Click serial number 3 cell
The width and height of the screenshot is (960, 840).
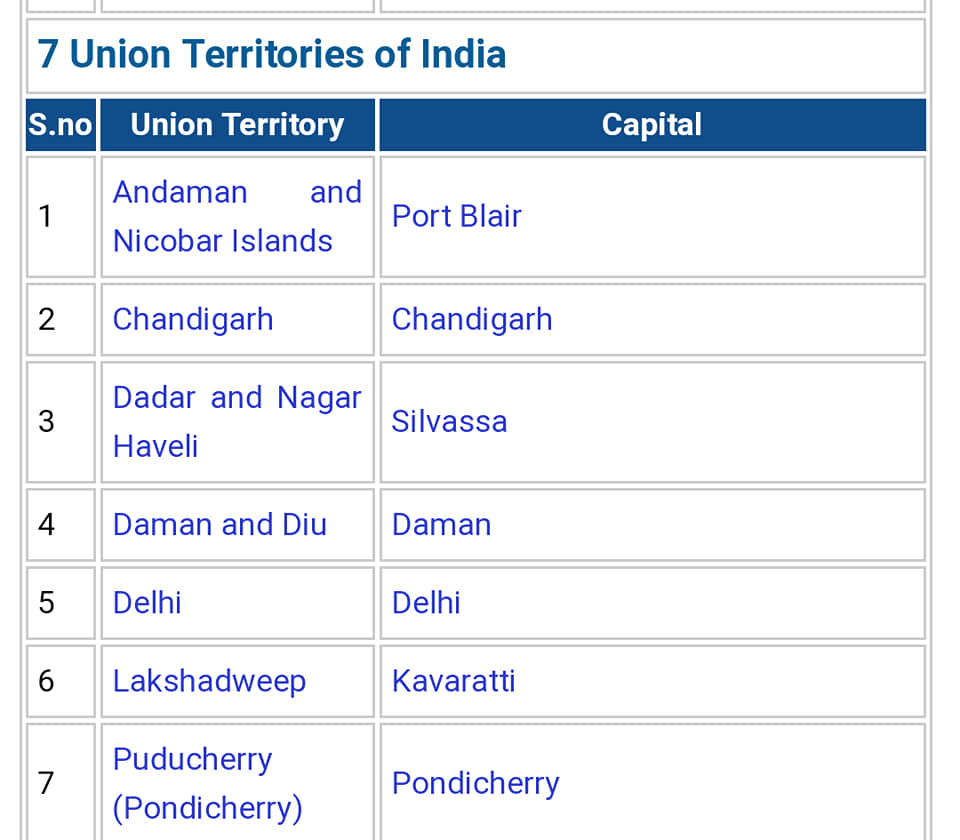click(61, 422)
